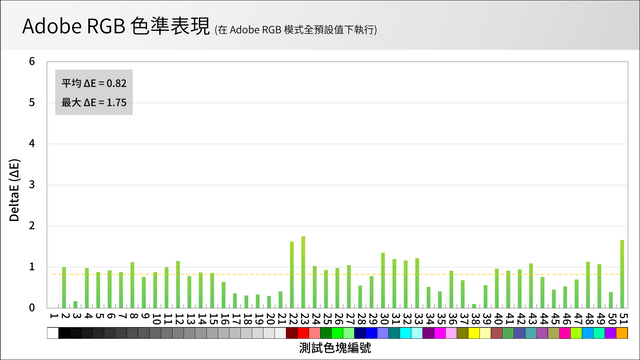Click the yellow swatch under patch 38
The image size is (640, 360).
click(474, 333)
